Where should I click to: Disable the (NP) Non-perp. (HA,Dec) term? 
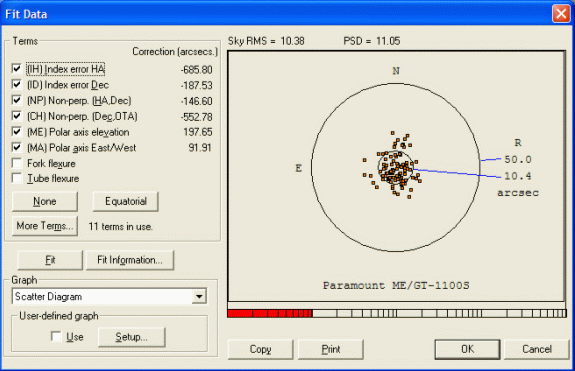(17, 100)
